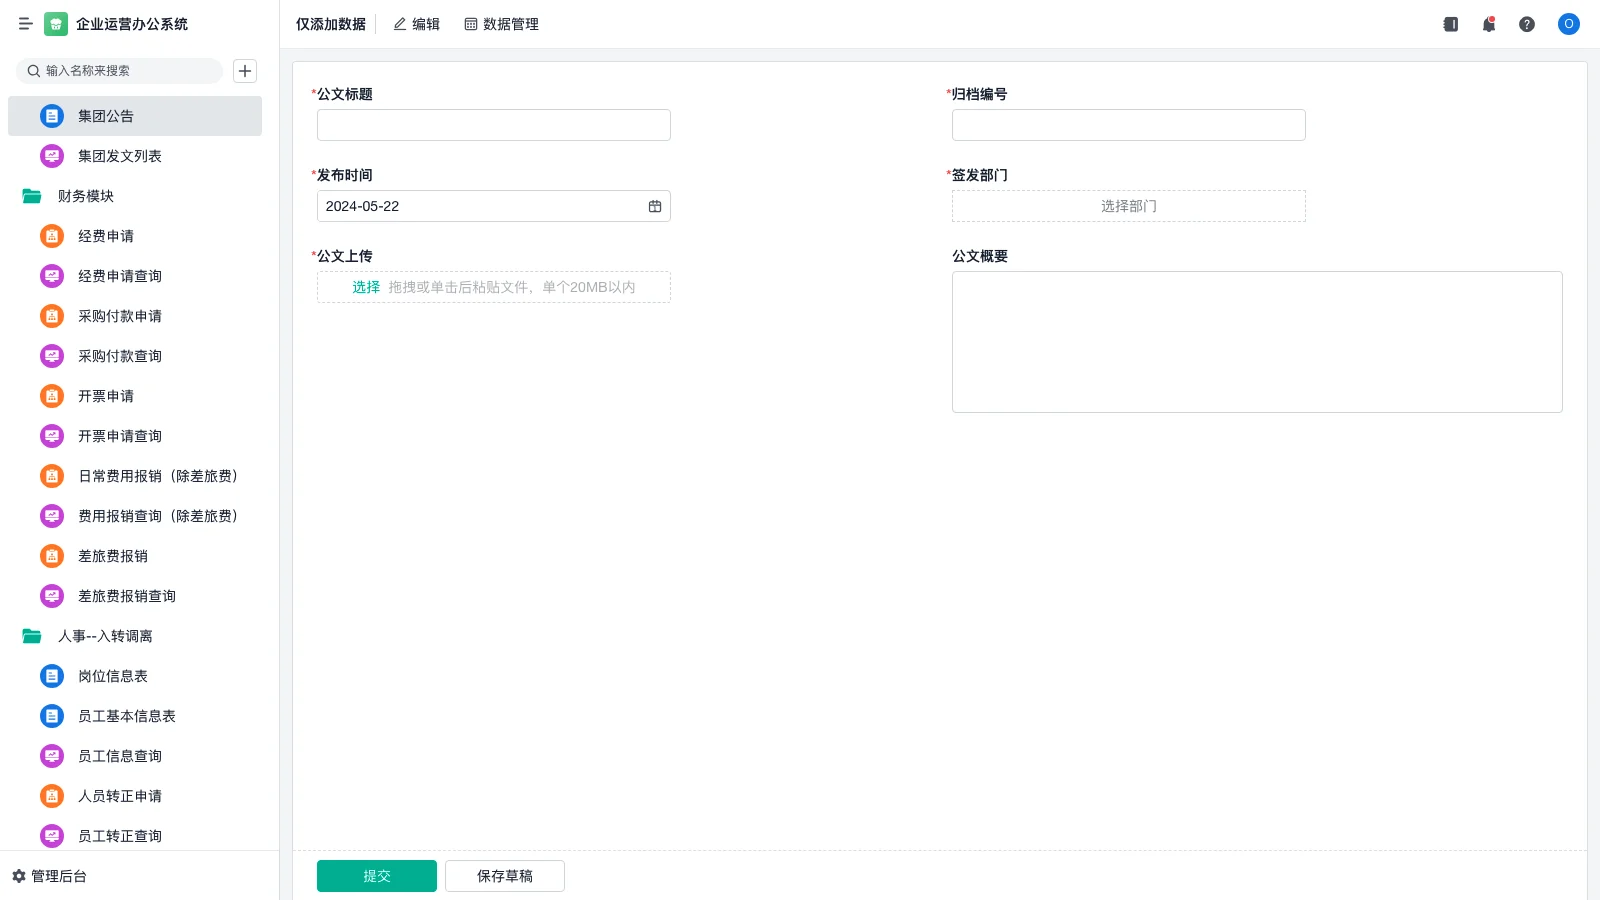1600x900 pixels.
Task: Open the dark notebook icon in header
Action: pyautogui.click(x=1450, y=24)
